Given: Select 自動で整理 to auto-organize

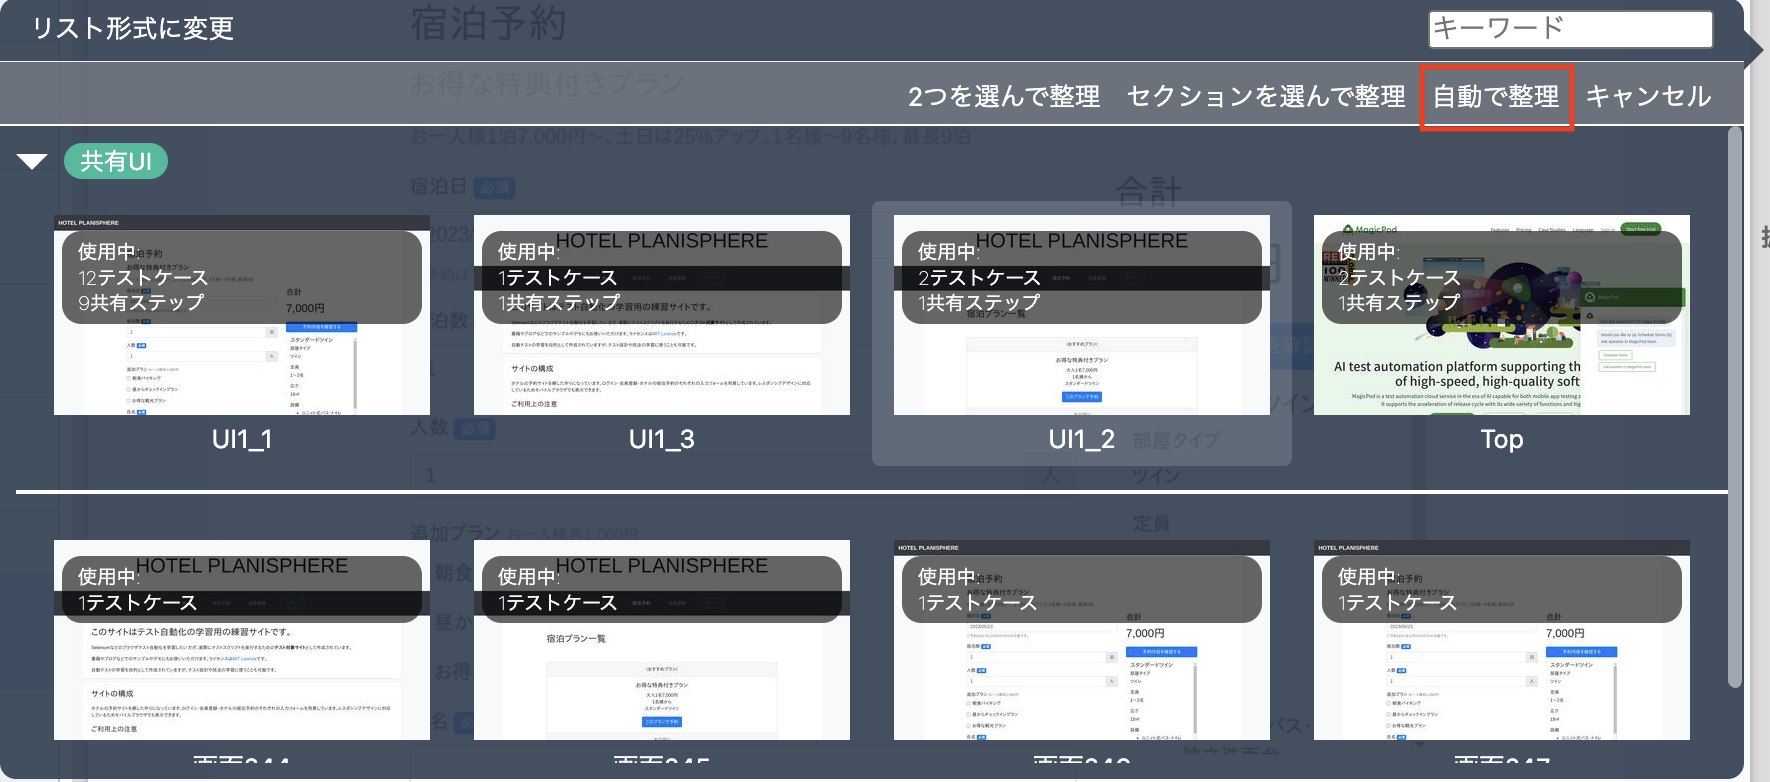Looking at the screenshot, I should click(x=1496, y=96).
